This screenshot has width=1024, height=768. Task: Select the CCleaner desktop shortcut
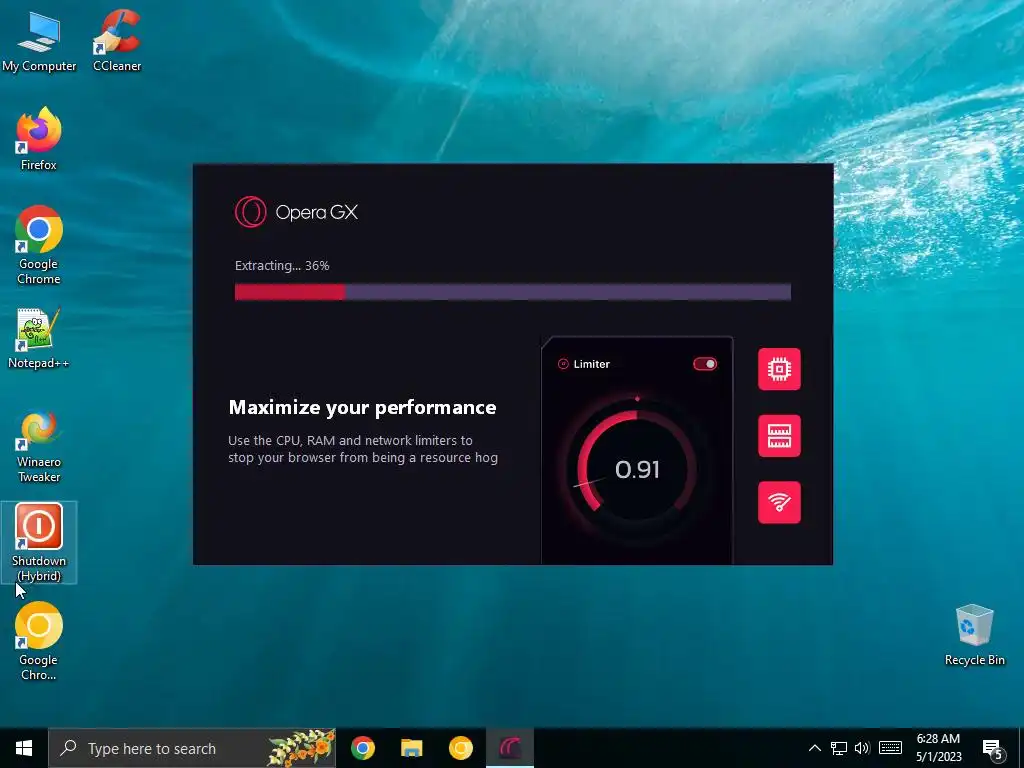tap(117, 41)
